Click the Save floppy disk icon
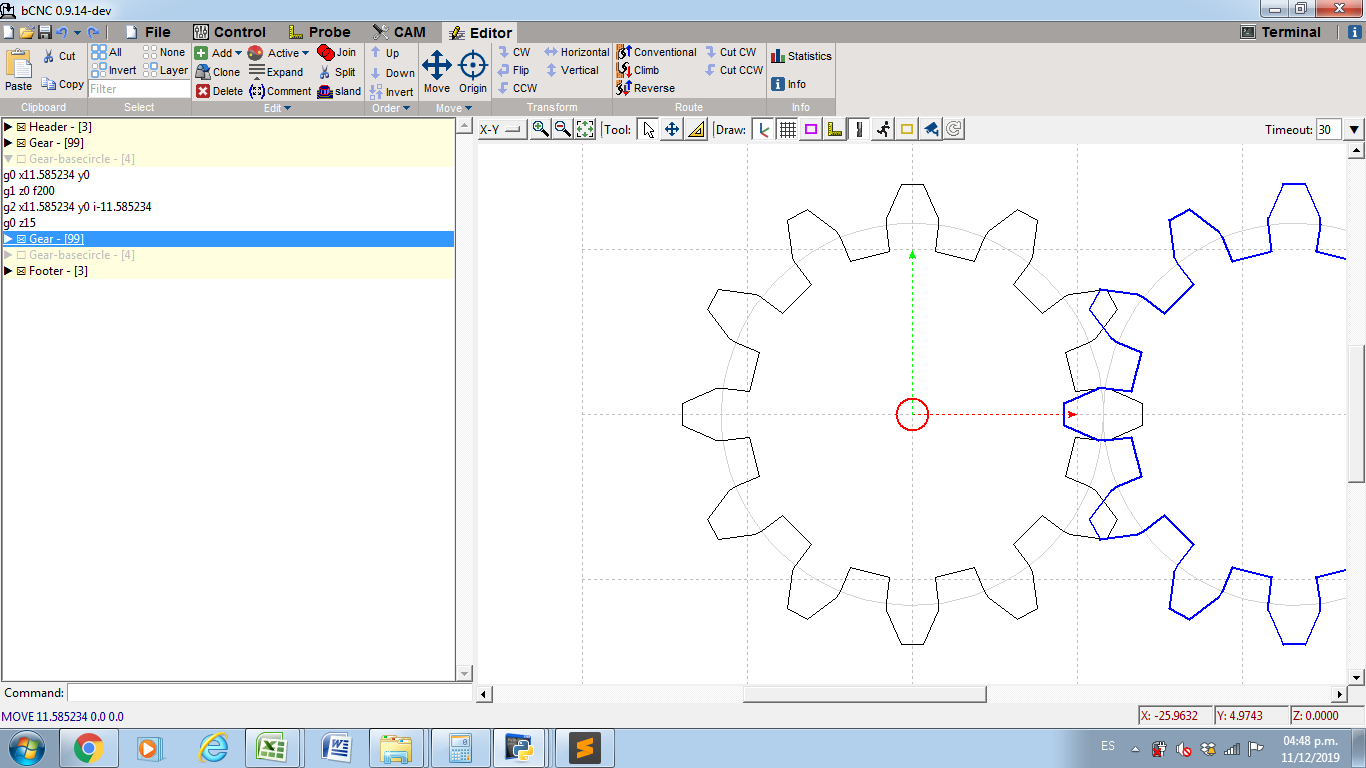 pyautogui.click(x=44, y=32)
